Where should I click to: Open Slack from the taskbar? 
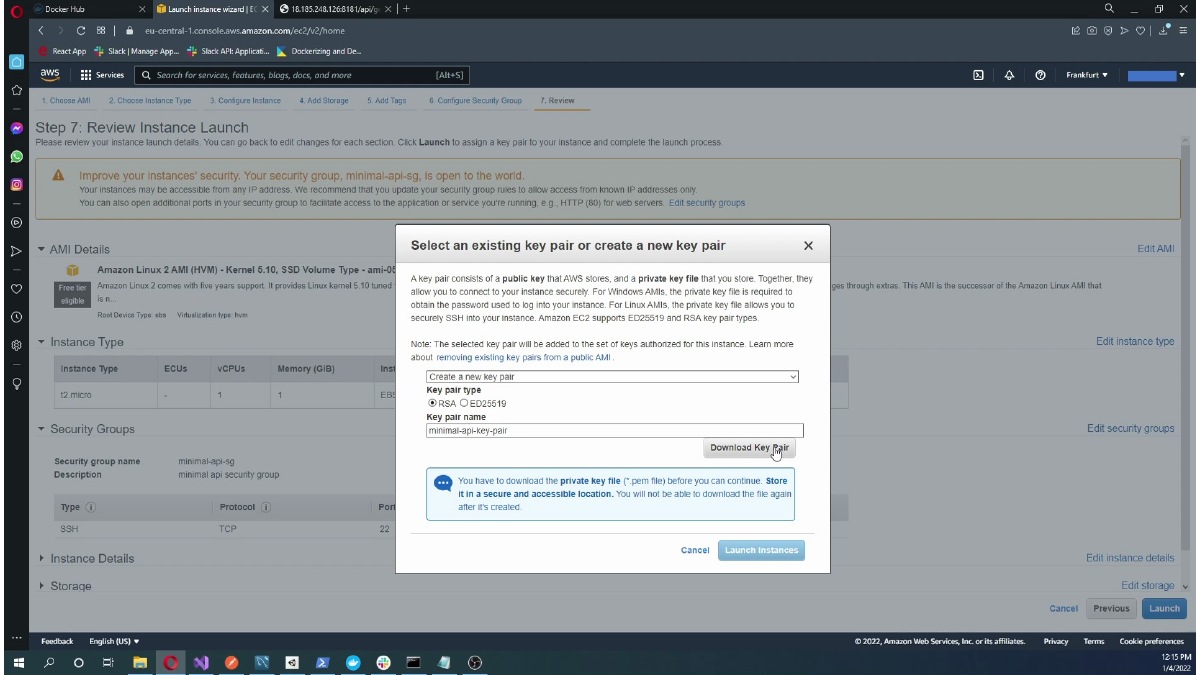coord(383,662)
